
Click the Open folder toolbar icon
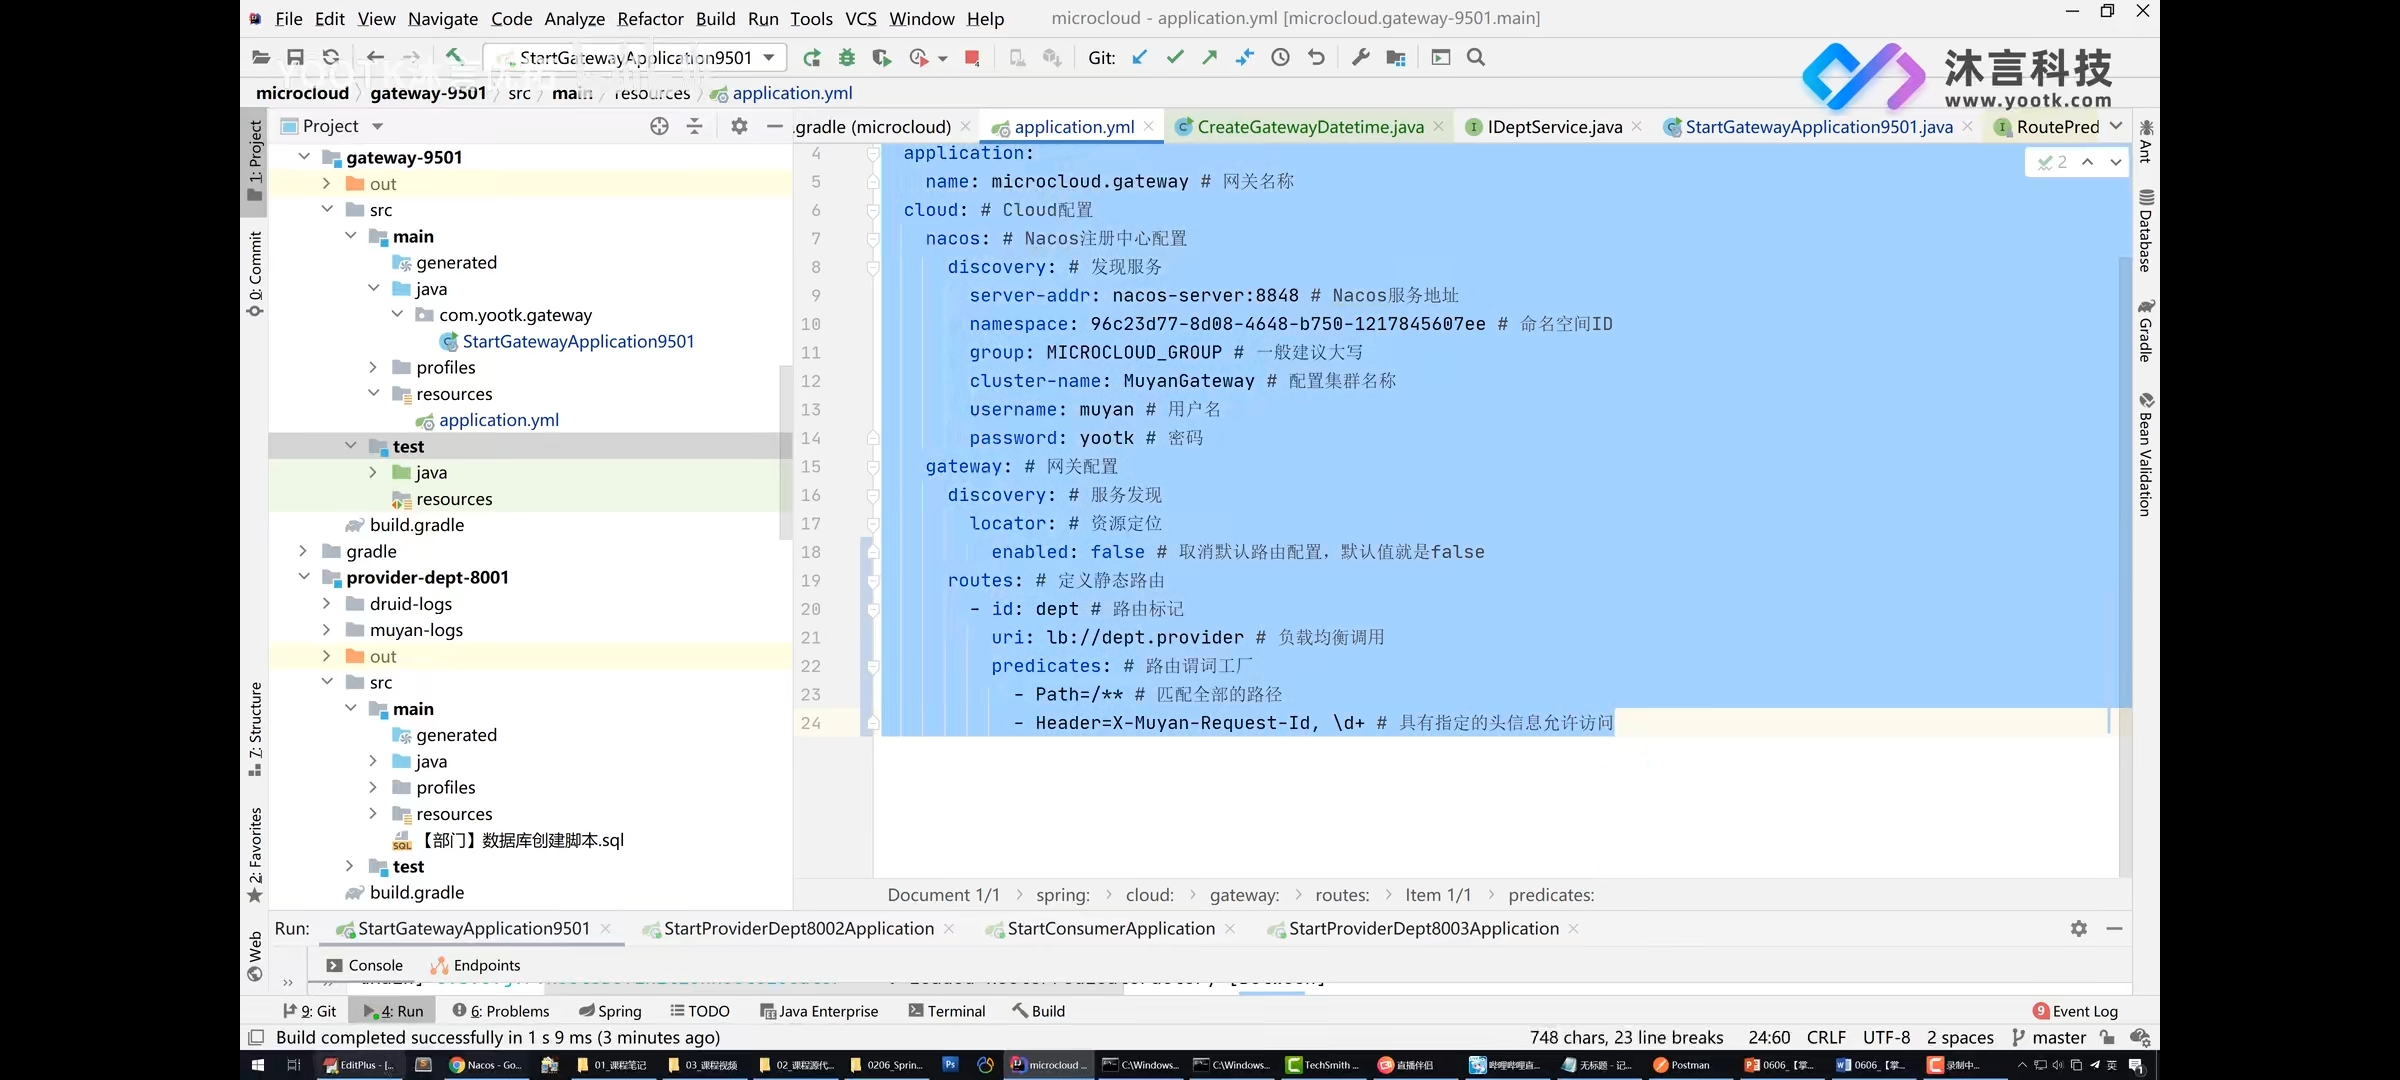click(261, 57)
